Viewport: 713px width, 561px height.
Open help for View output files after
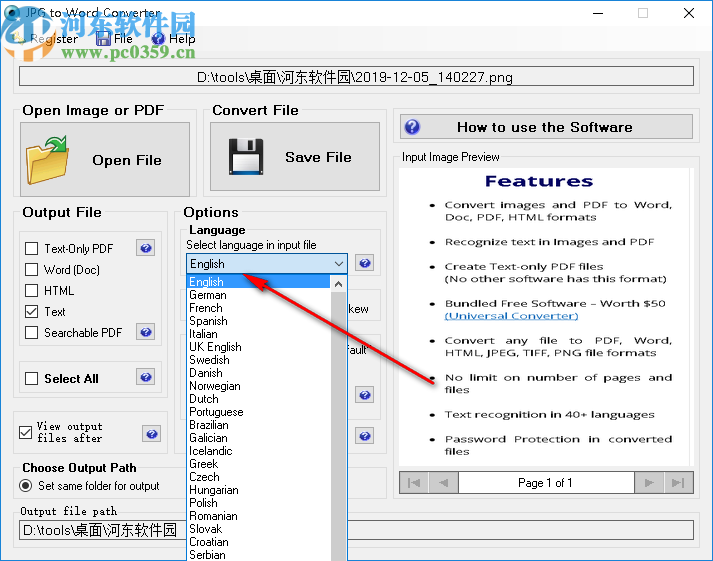coord(152,434)
